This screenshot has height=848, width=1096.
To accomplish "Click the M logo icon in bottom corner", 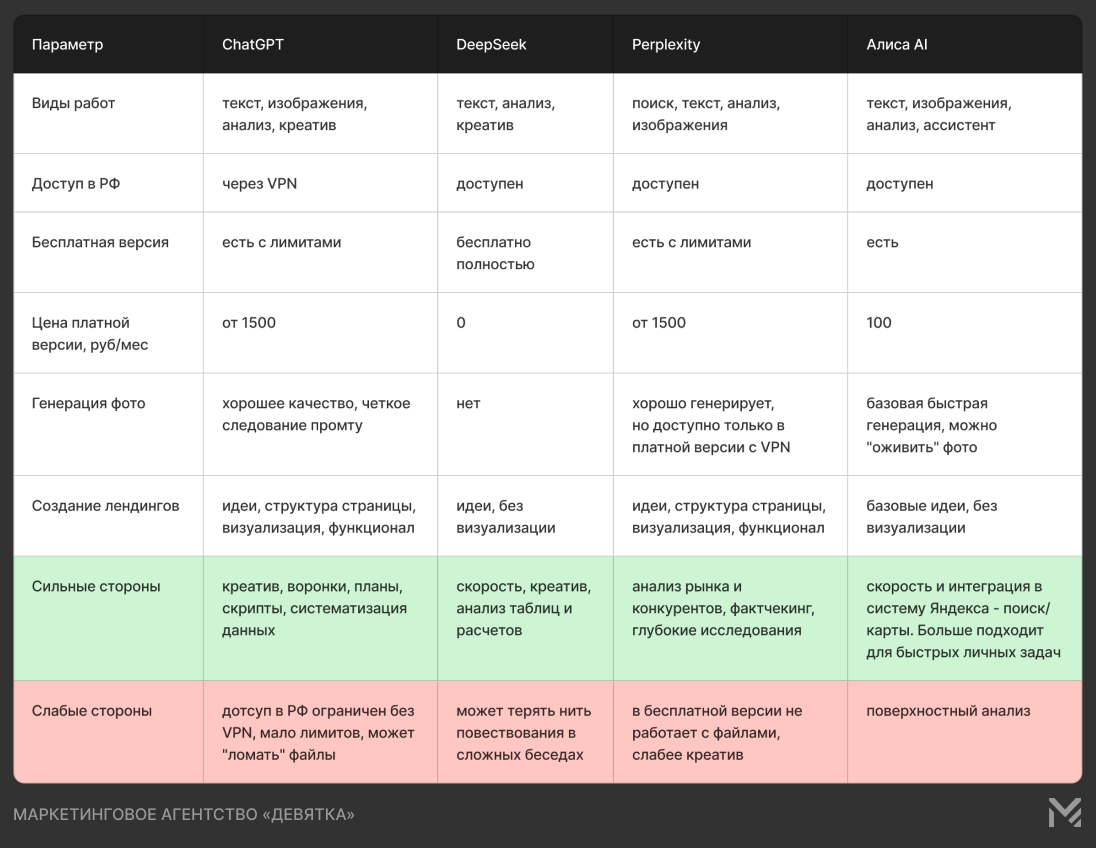I will click(x=1064, y=813).
